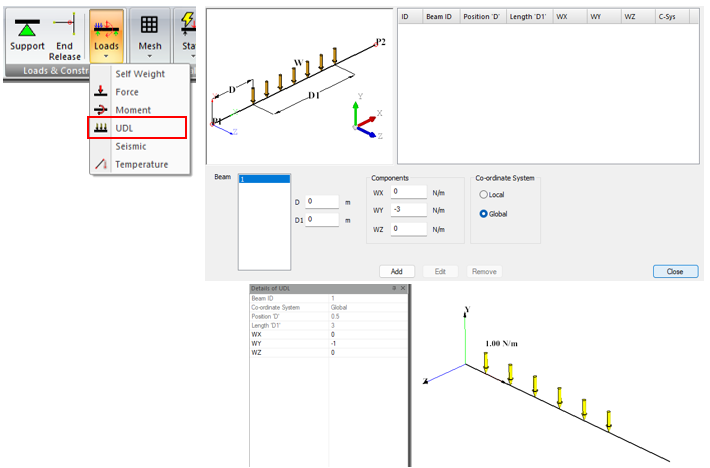This screenshot has height=468, width=710.
Task: Select the UDL load icon
Action: [100, 128]
